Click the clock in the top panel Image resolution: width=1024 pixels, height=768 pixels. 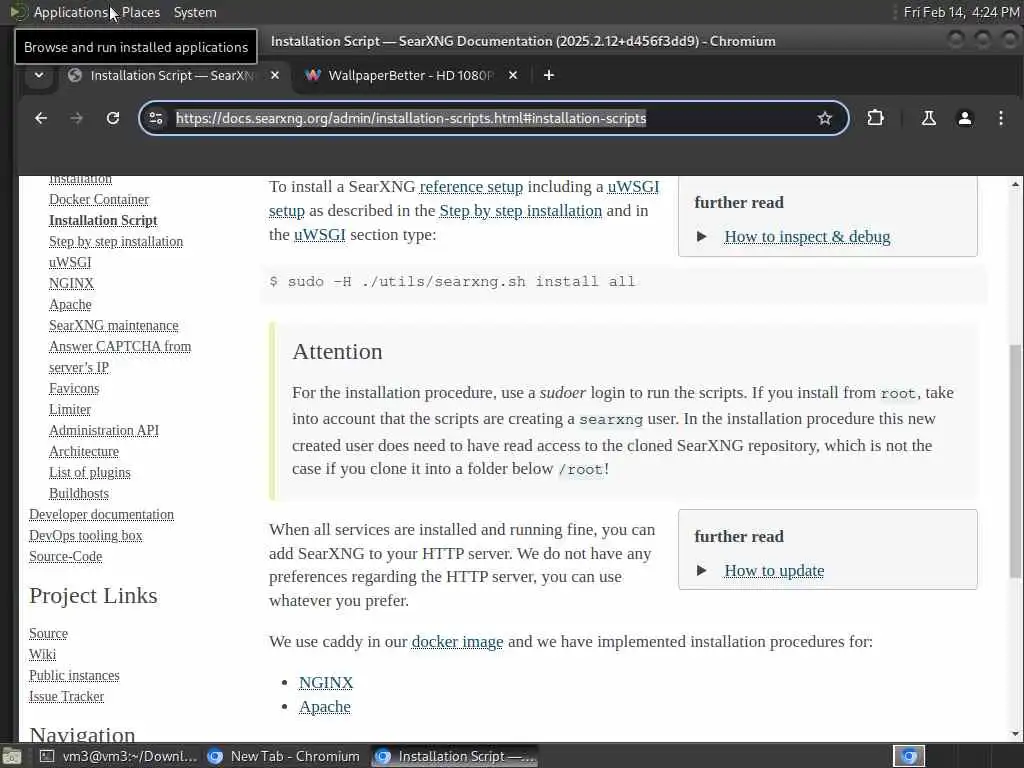(x=961, y=12)
